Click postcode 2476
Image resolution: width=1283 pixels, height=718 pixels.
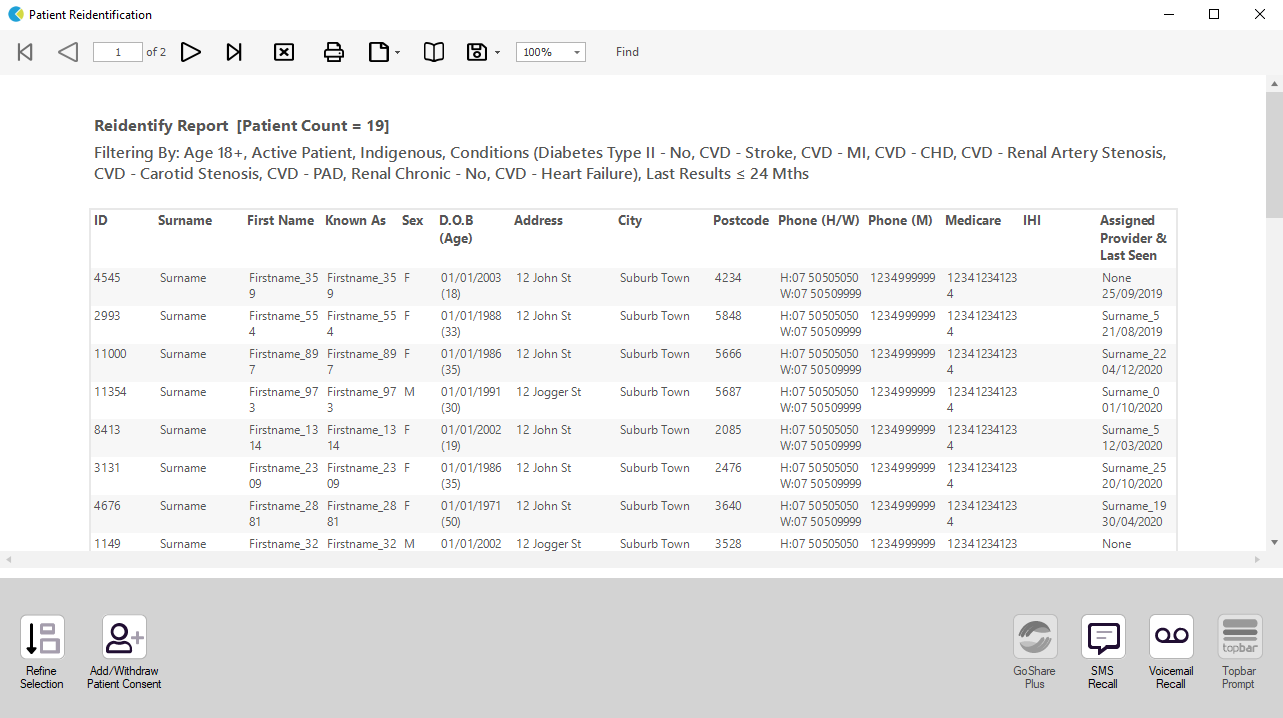point(728,468)
